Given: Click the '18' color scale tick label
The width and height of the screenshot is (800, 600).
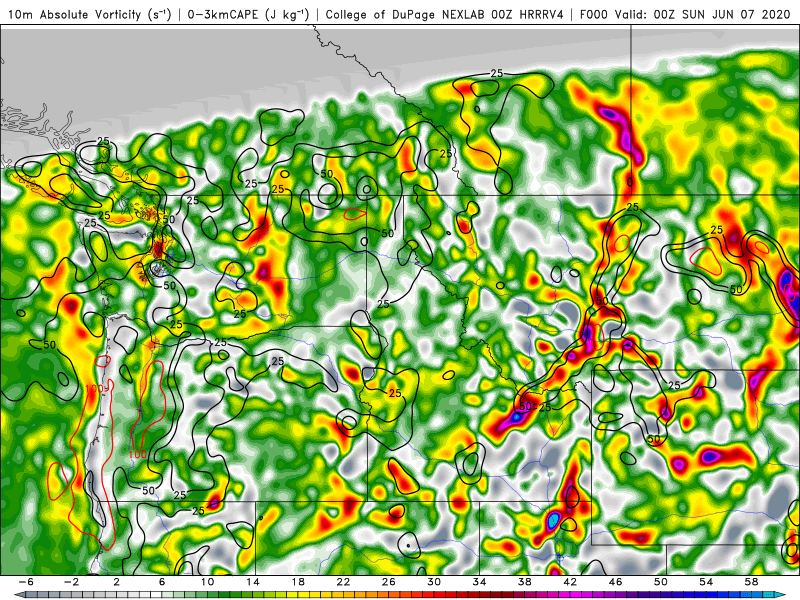Looking at the screenshot, I should tap(297, 582).
